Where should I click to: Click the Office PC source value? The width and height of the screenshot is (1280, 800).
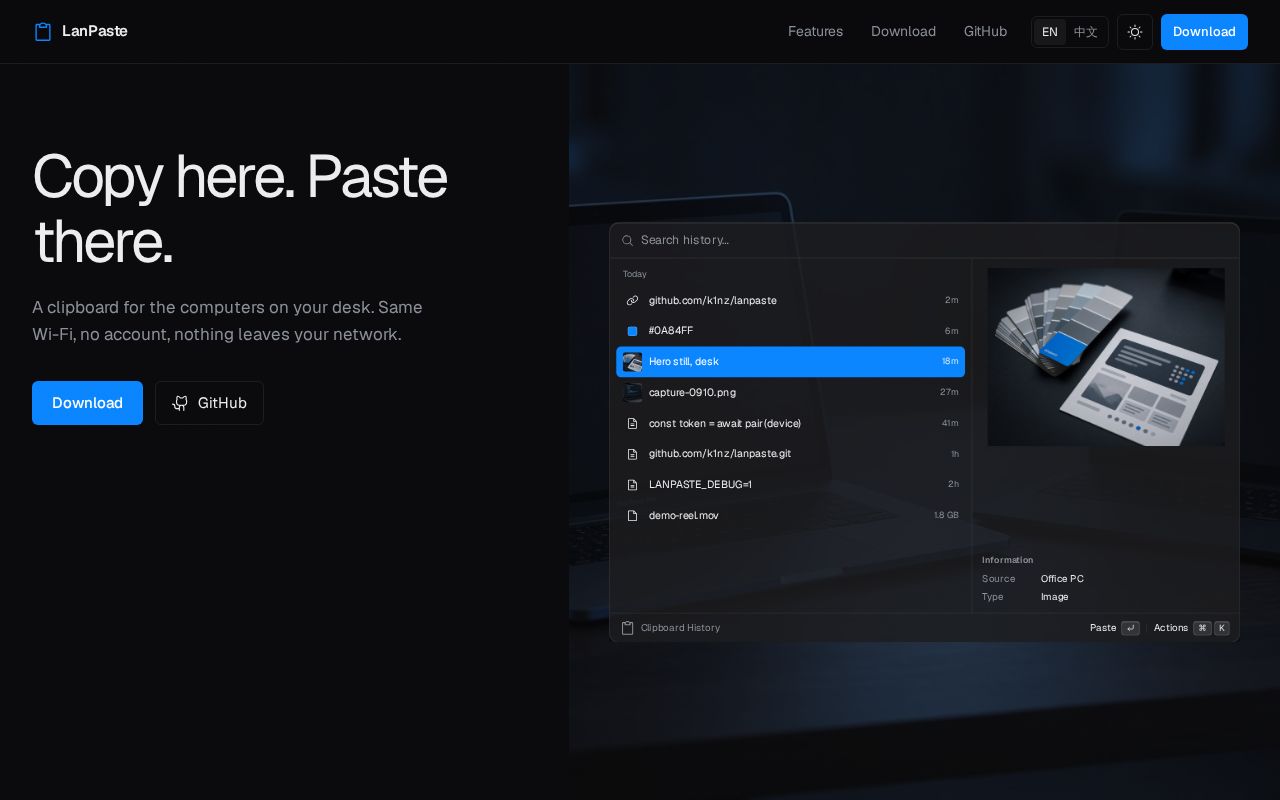pos(1062,579)
